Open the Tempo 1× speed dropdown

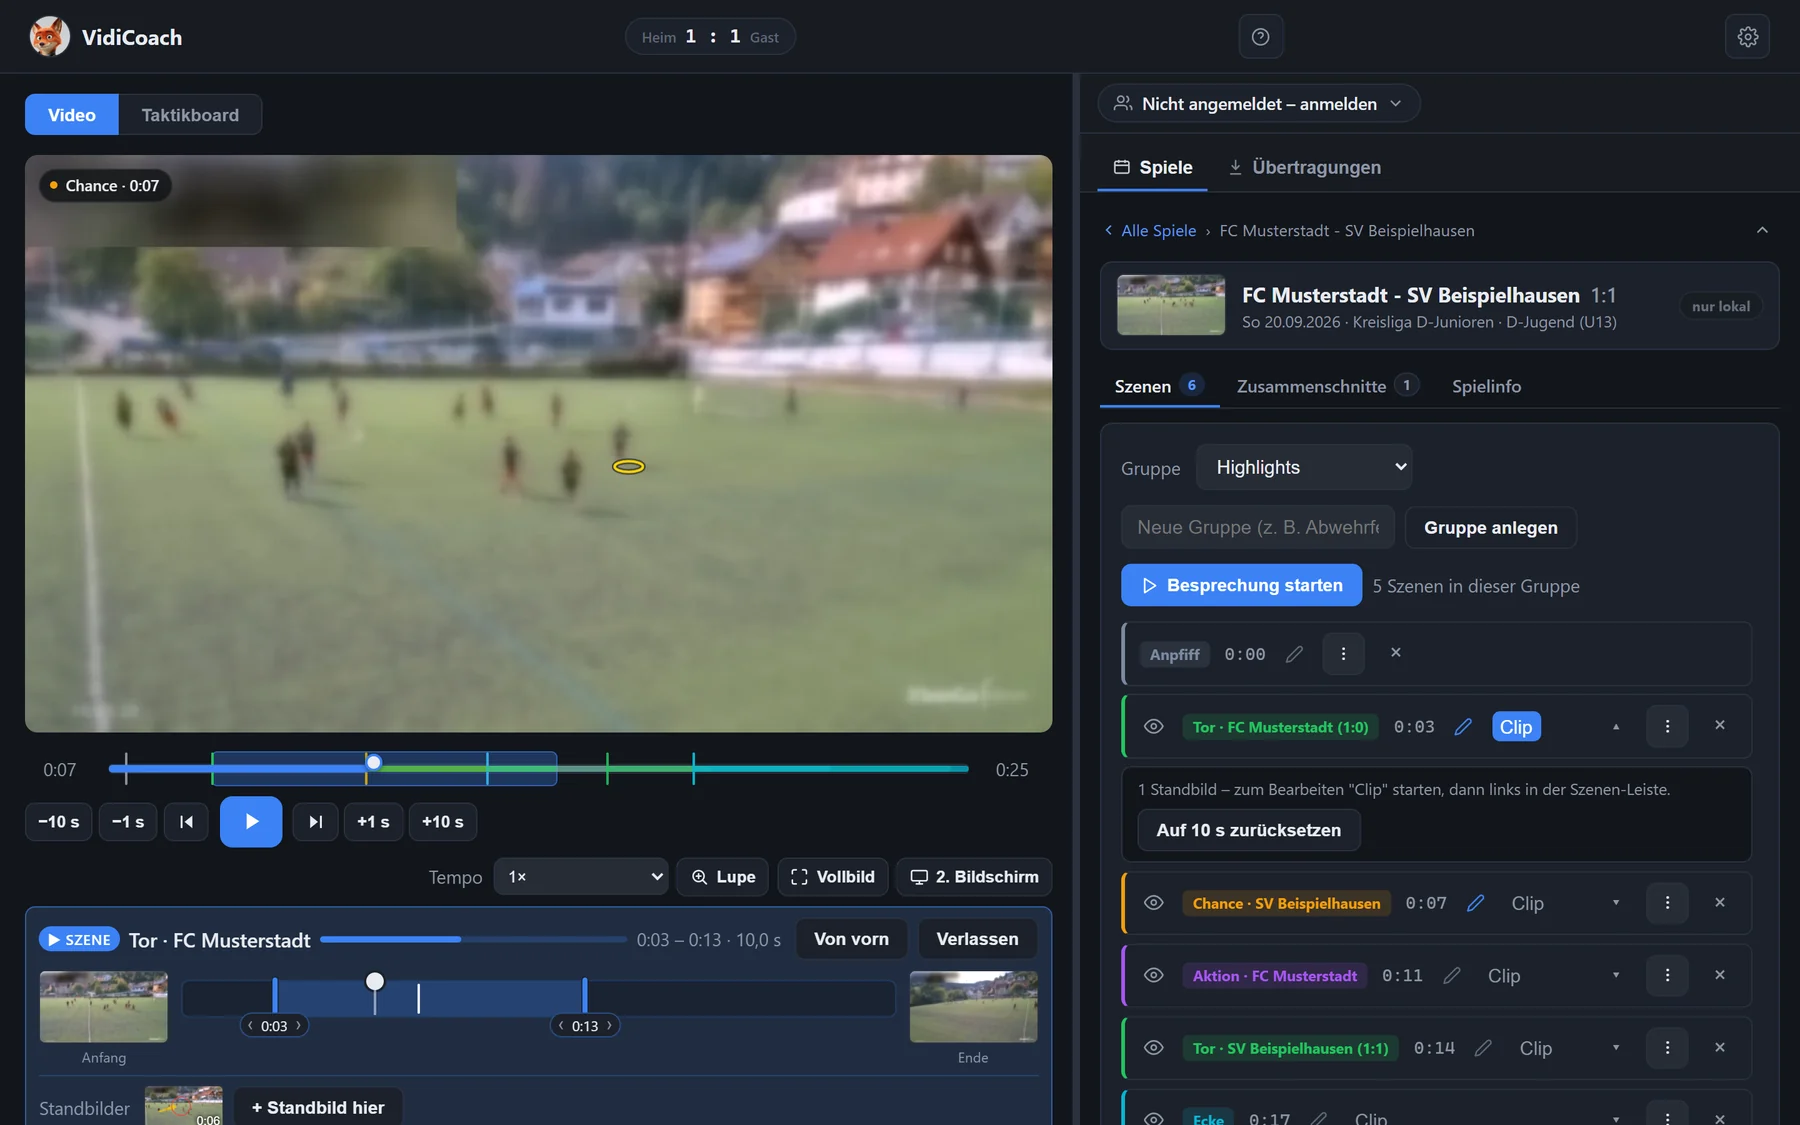pyautogui.click(x=581, y=877)
